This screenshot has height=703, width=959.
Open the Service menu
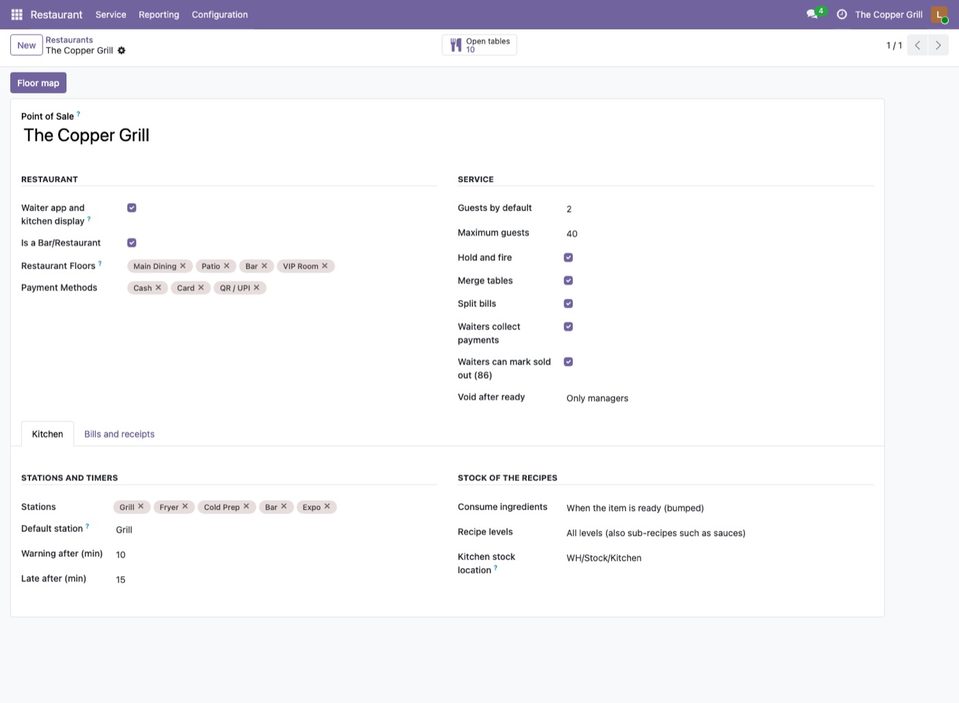tap(111, 14)
